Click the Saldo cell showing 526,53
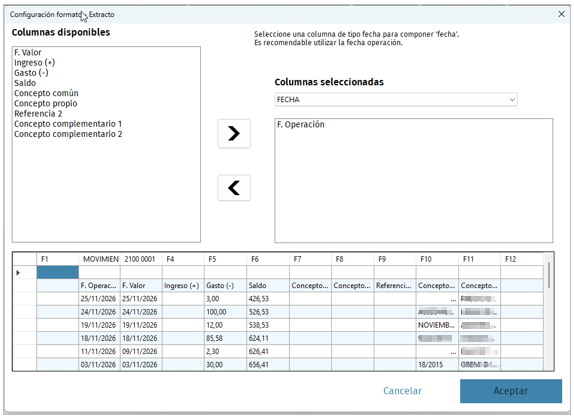574x418 pixels. click(268, 312)
